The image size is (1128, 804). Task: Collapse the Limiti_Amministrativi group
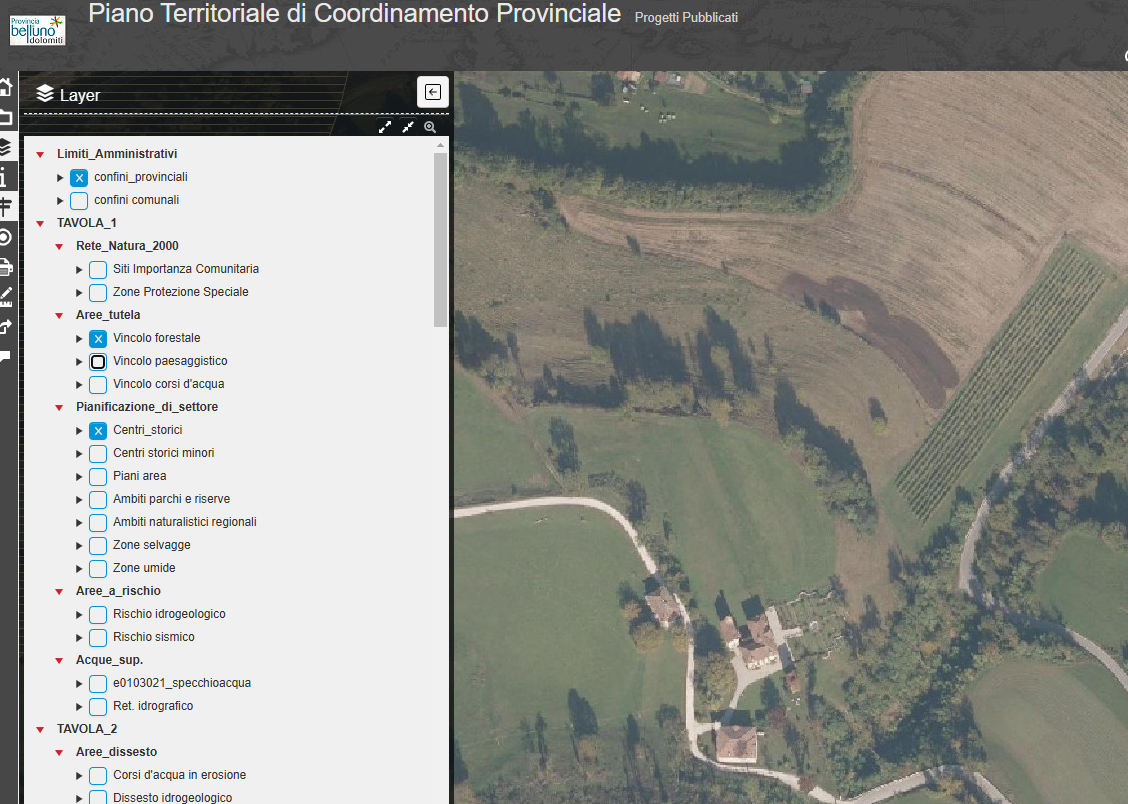[x=40, y=155]
